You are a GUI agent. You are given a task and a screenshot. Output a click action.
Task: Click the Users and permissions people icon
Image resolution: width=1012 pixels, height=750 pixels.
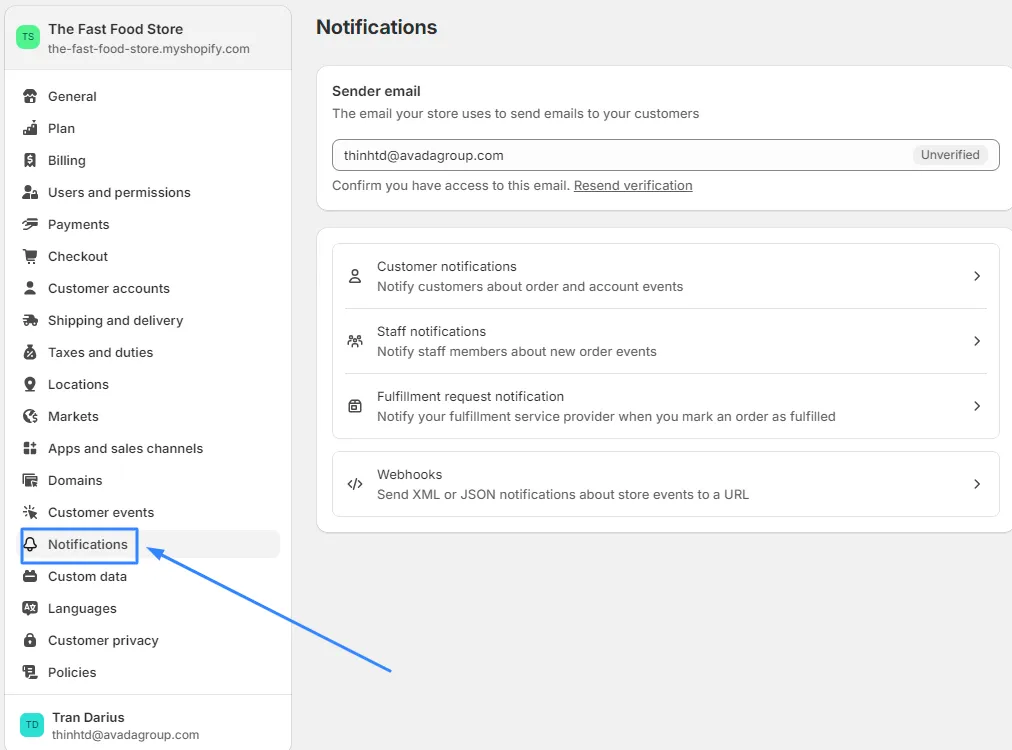(x=30, y=192)
